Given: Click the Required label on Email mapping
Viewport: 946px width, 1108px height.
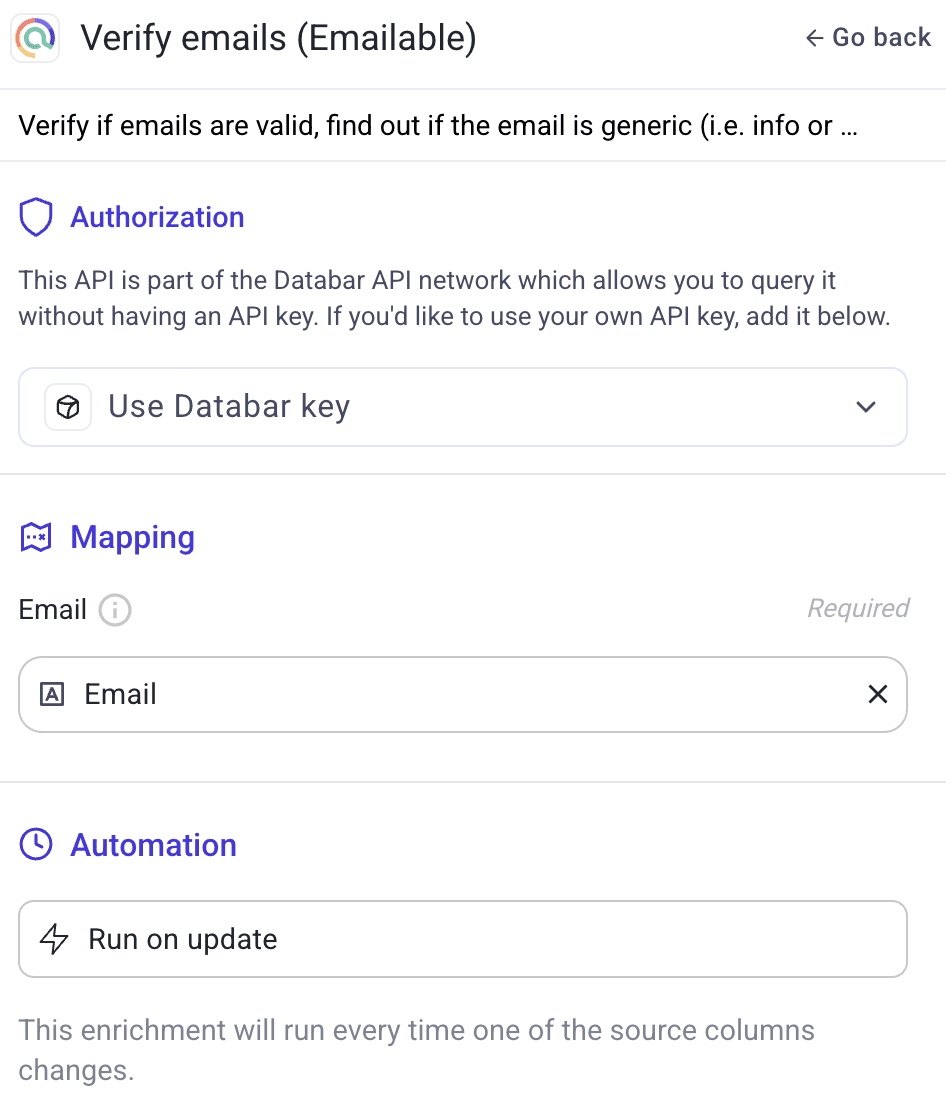Looking at the screenshot, I should pyautogui.click(x=858, y=608).
